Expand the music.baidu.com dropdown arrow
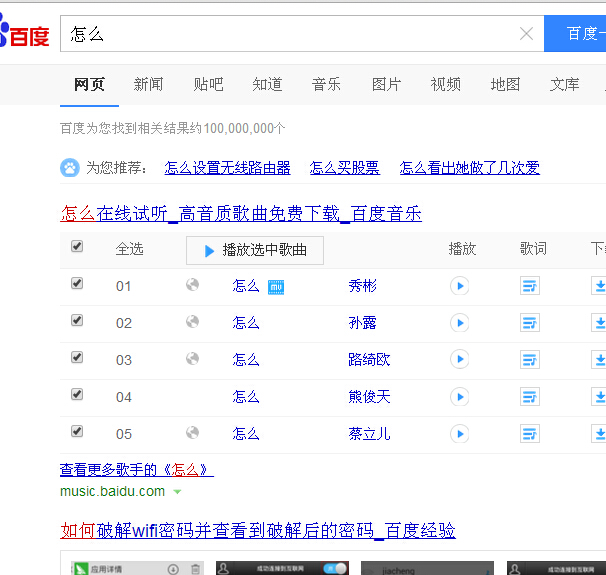The image size is (606, 575). (177, 492)
